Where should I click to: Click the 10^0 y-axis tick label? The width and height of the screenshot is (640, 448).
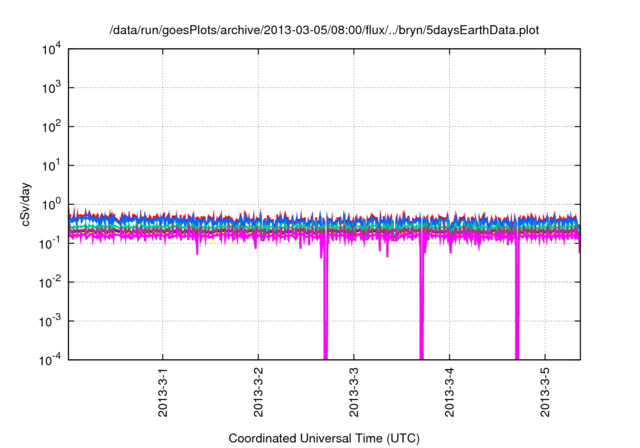click(52, 204)
